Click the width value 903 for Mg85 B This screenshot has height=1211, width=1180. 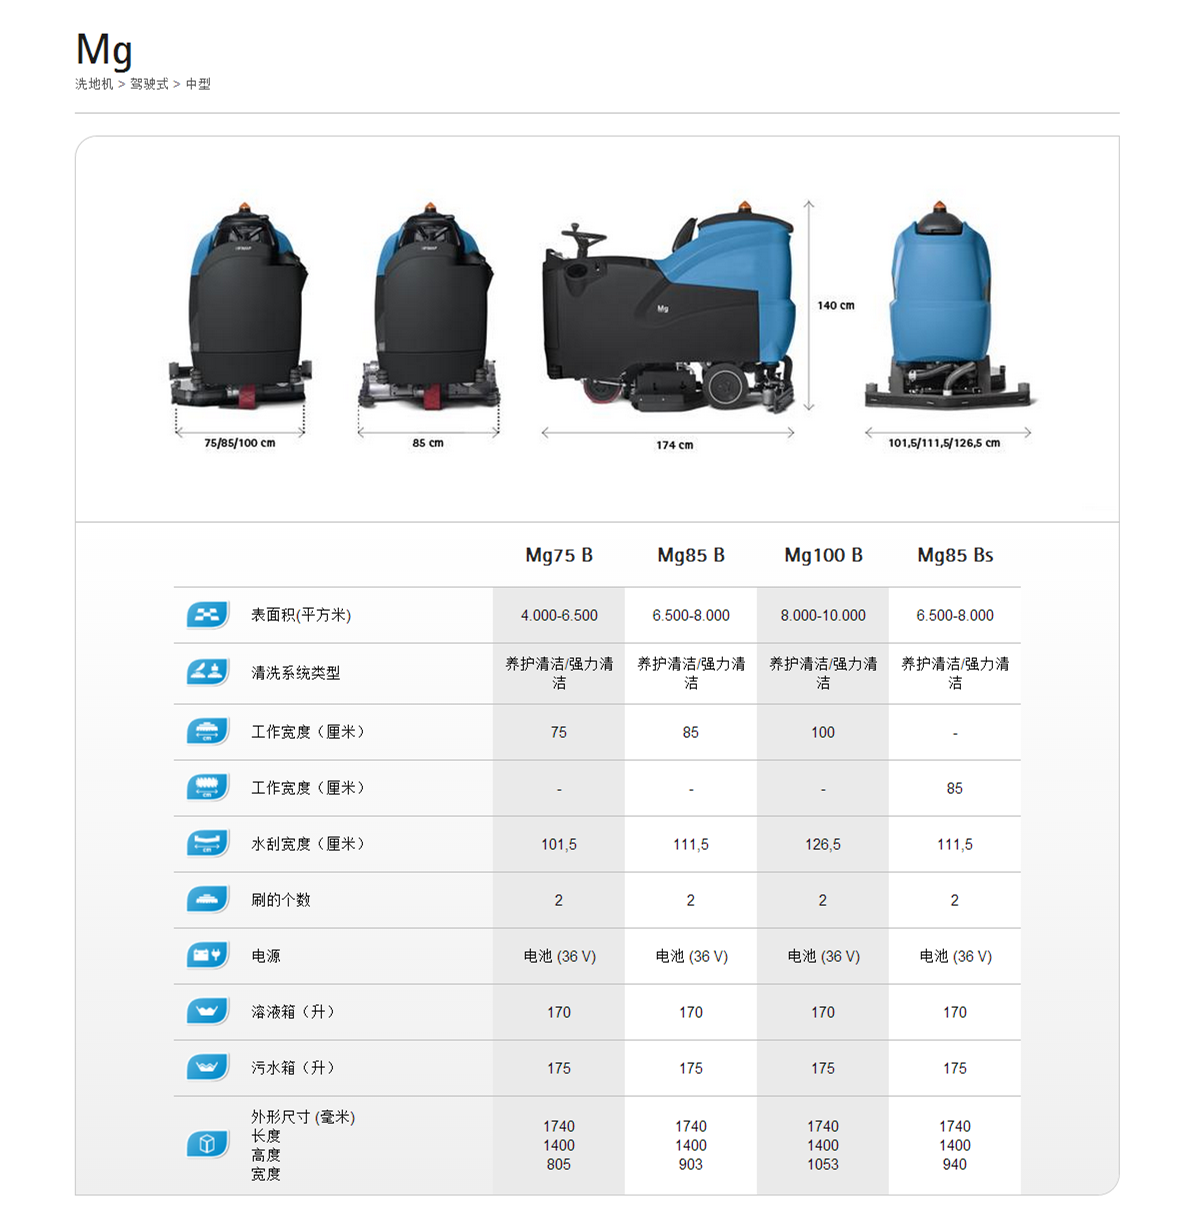click(691, 1164)
